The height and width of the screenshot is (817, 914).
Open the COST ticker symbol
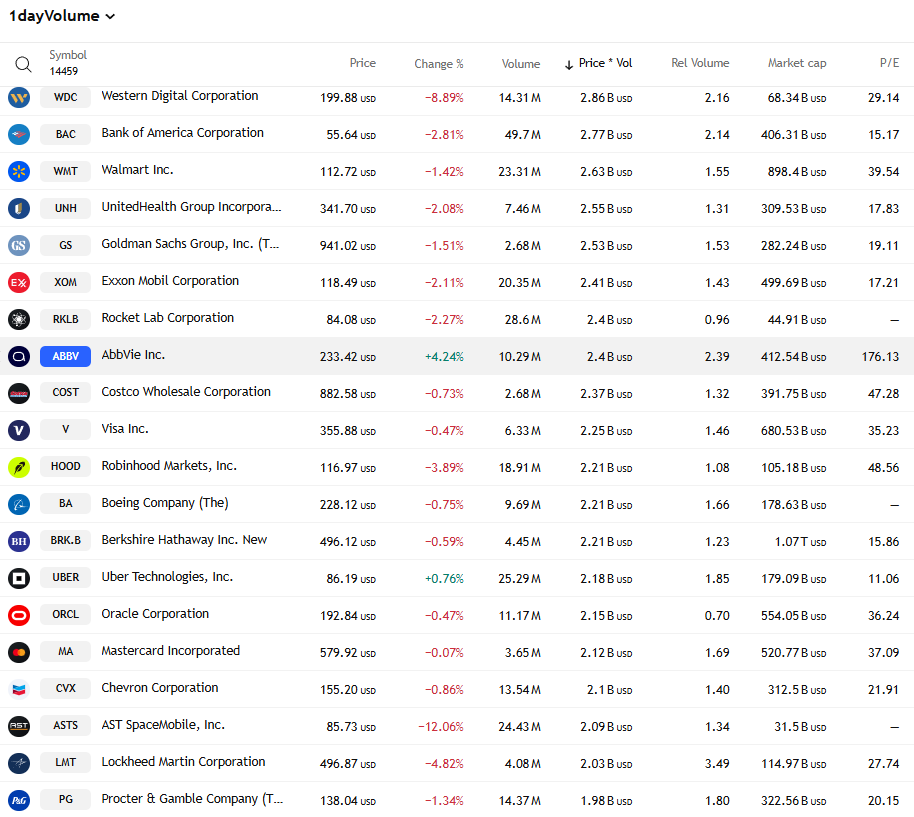coord(65,392)
